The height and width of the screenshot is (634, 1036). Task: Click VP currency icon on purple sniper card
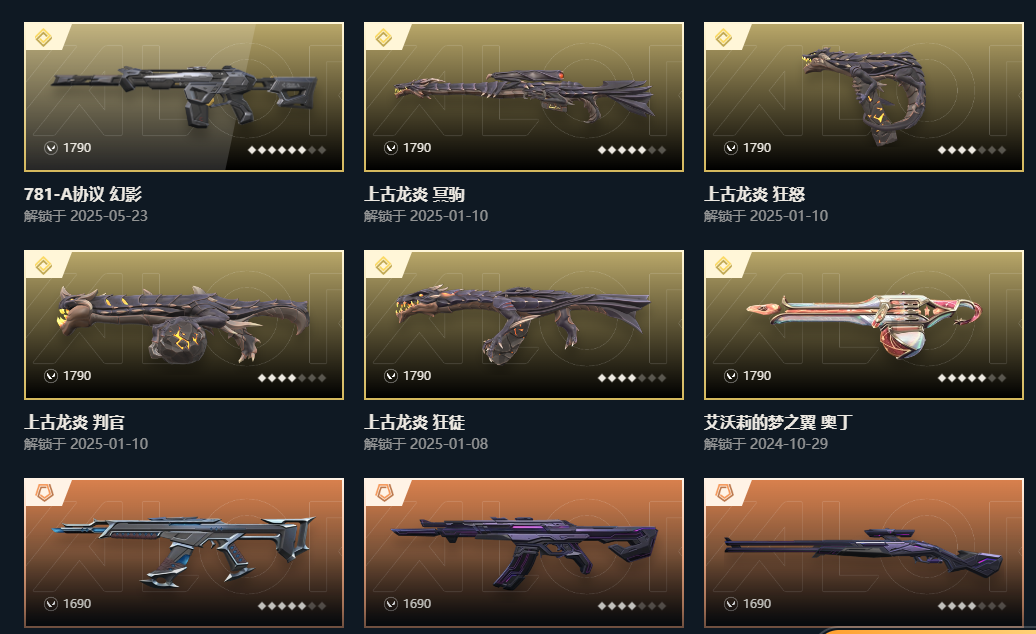coord(731,604)
